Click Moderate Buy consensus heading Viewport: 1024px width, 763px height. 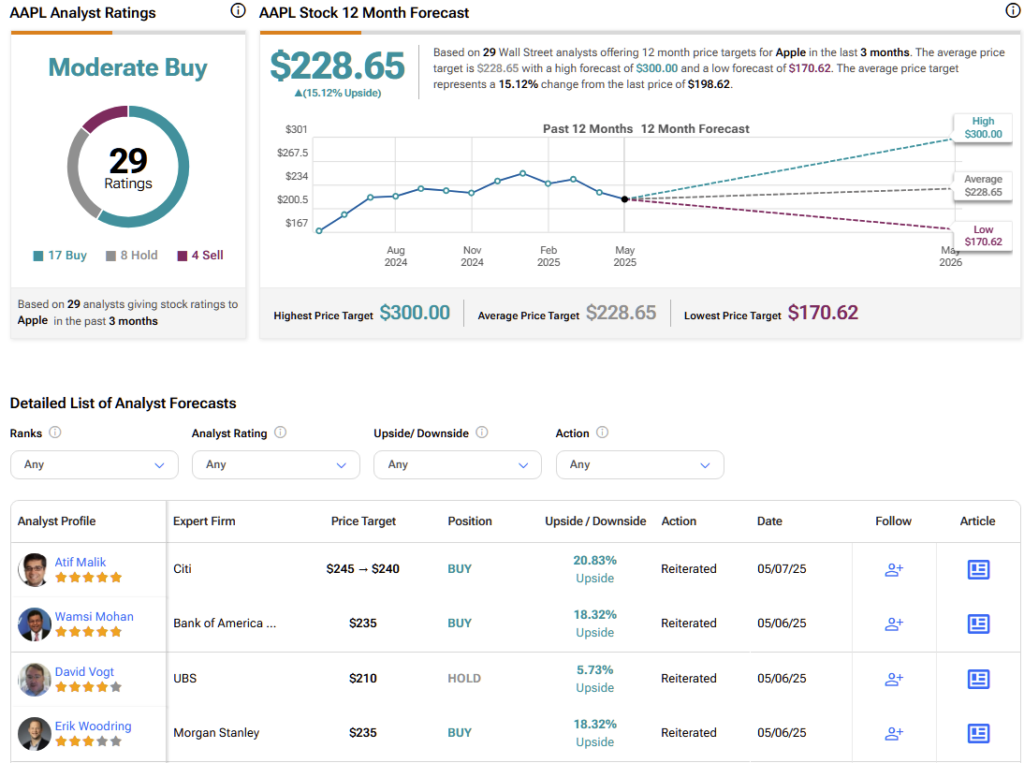(x=128, y=67)
